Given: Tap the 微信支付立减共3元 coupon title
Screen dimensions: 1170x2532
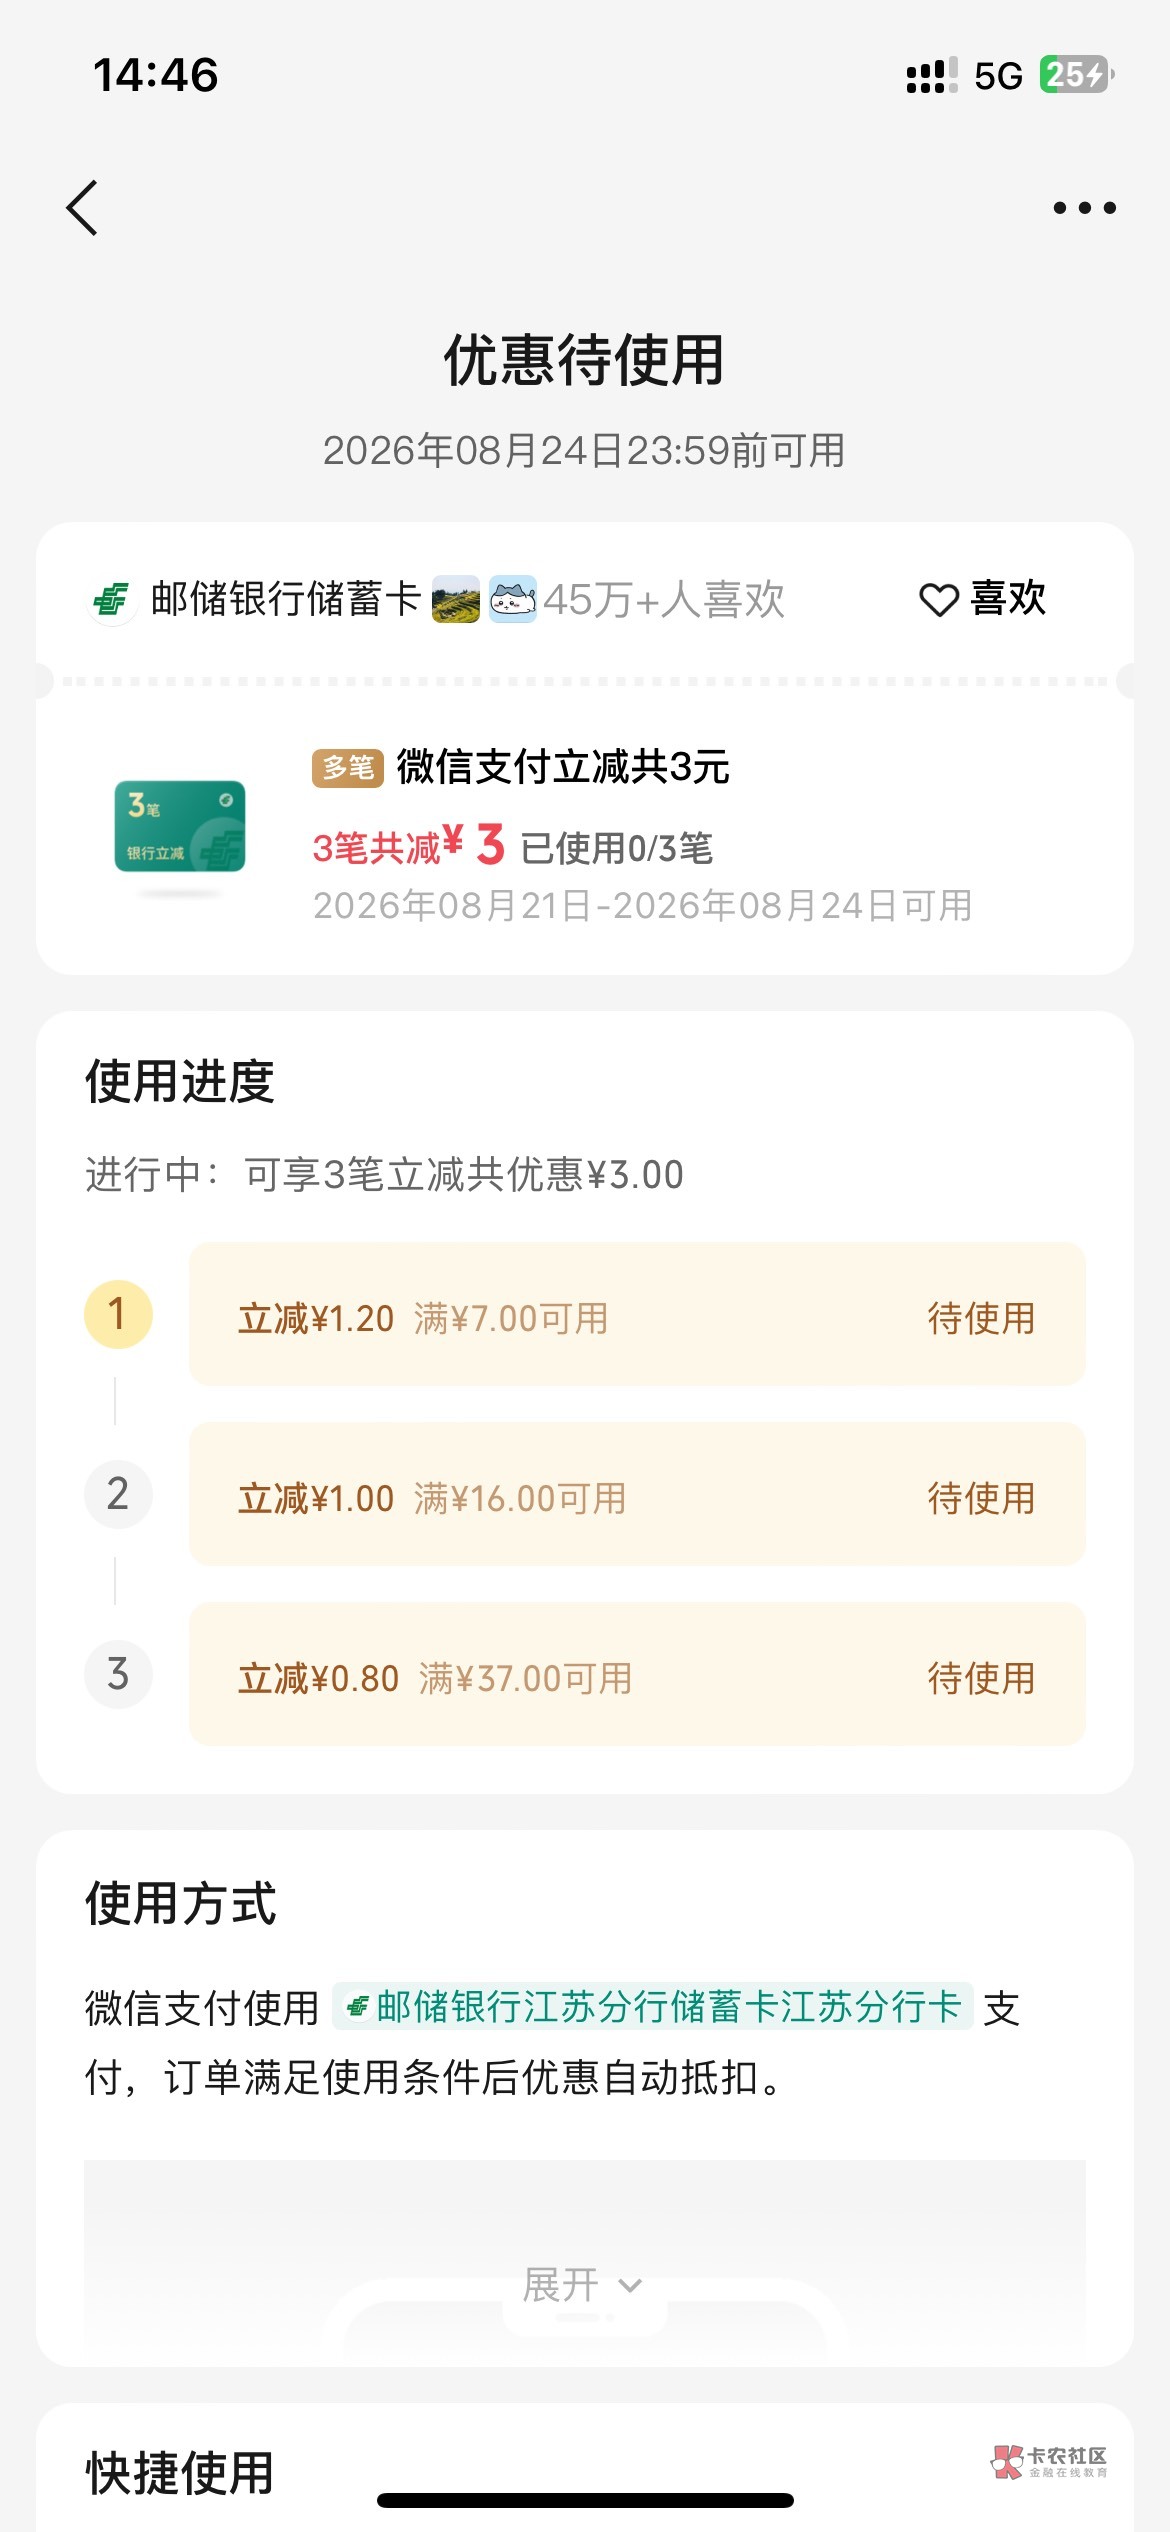Looking at the screenshot, I should click(x=563, y=768).
